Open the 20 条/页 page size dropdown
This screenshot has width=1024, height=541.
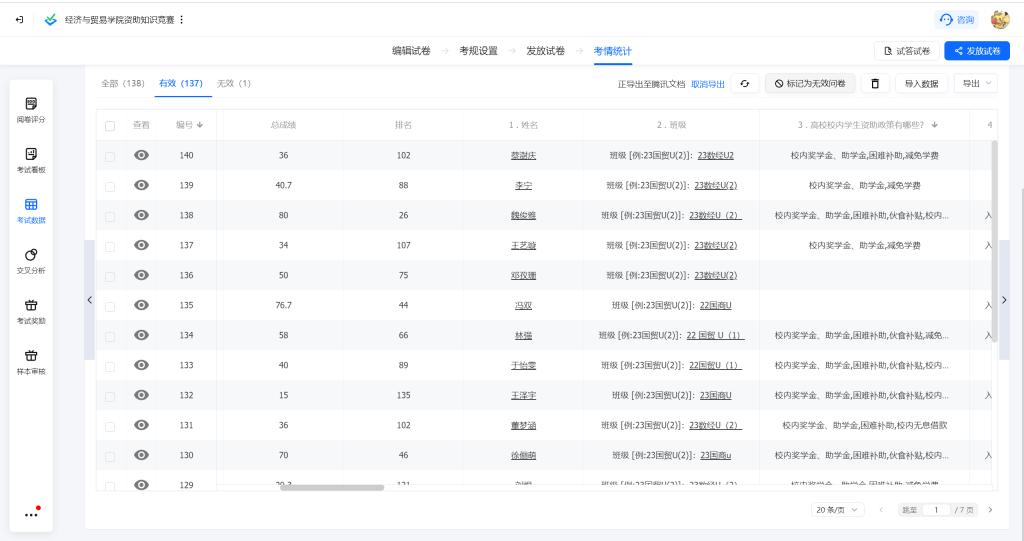click(x=838, y=510)
